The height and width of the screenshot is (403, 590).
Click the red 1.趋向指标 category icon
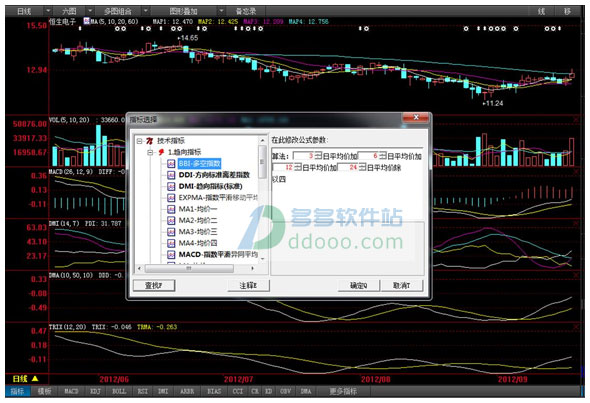click(x=161, y=152)
